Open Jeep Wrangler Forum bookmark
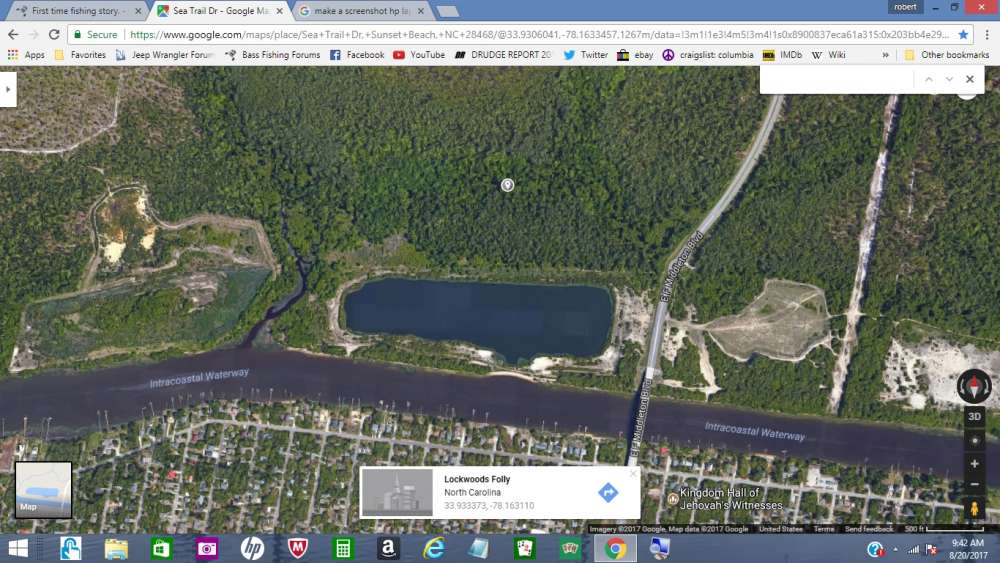Screen dimensions: 1000x563 [165, 55]
